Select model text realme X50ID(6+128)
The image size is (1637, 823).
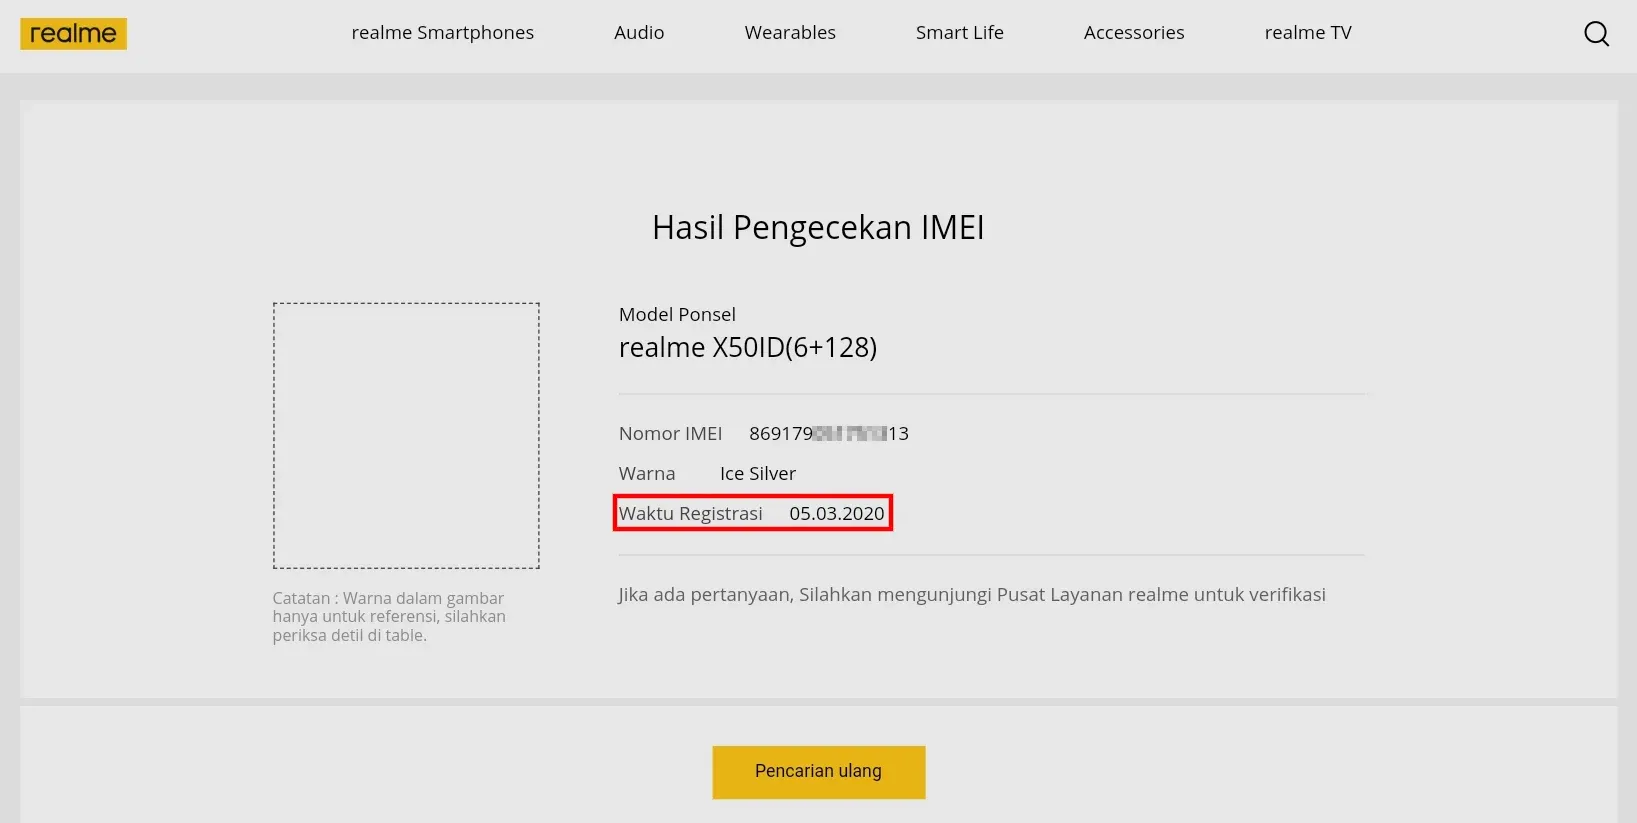point(748,348)
